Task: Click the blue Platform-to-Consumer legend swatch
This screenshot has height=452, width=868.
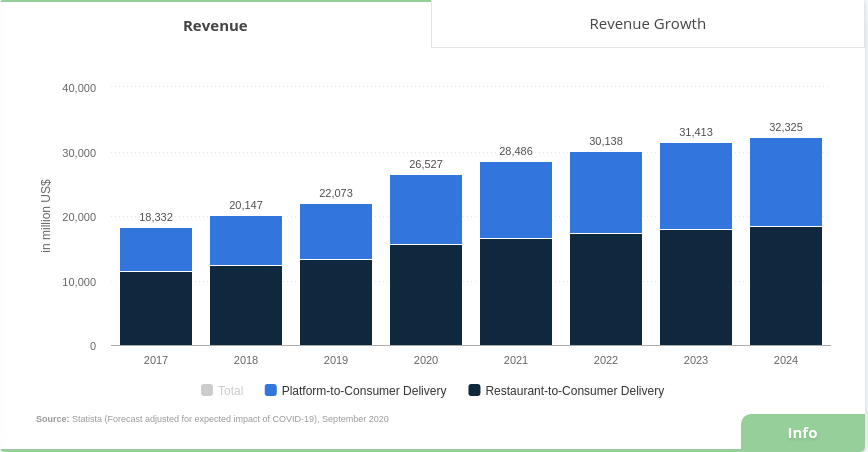Action: (x=271, y=390)
